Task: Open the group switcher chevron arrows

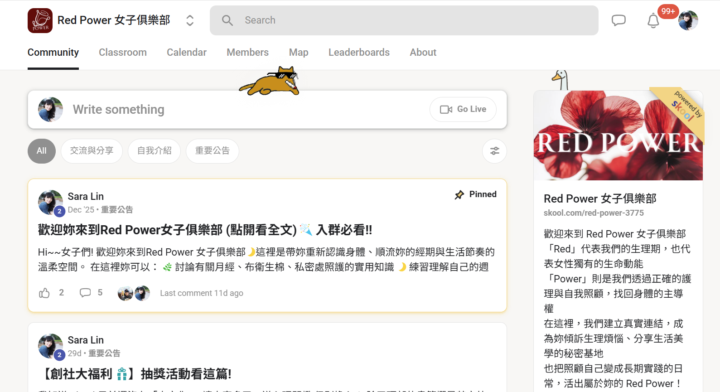Action: 190,20
